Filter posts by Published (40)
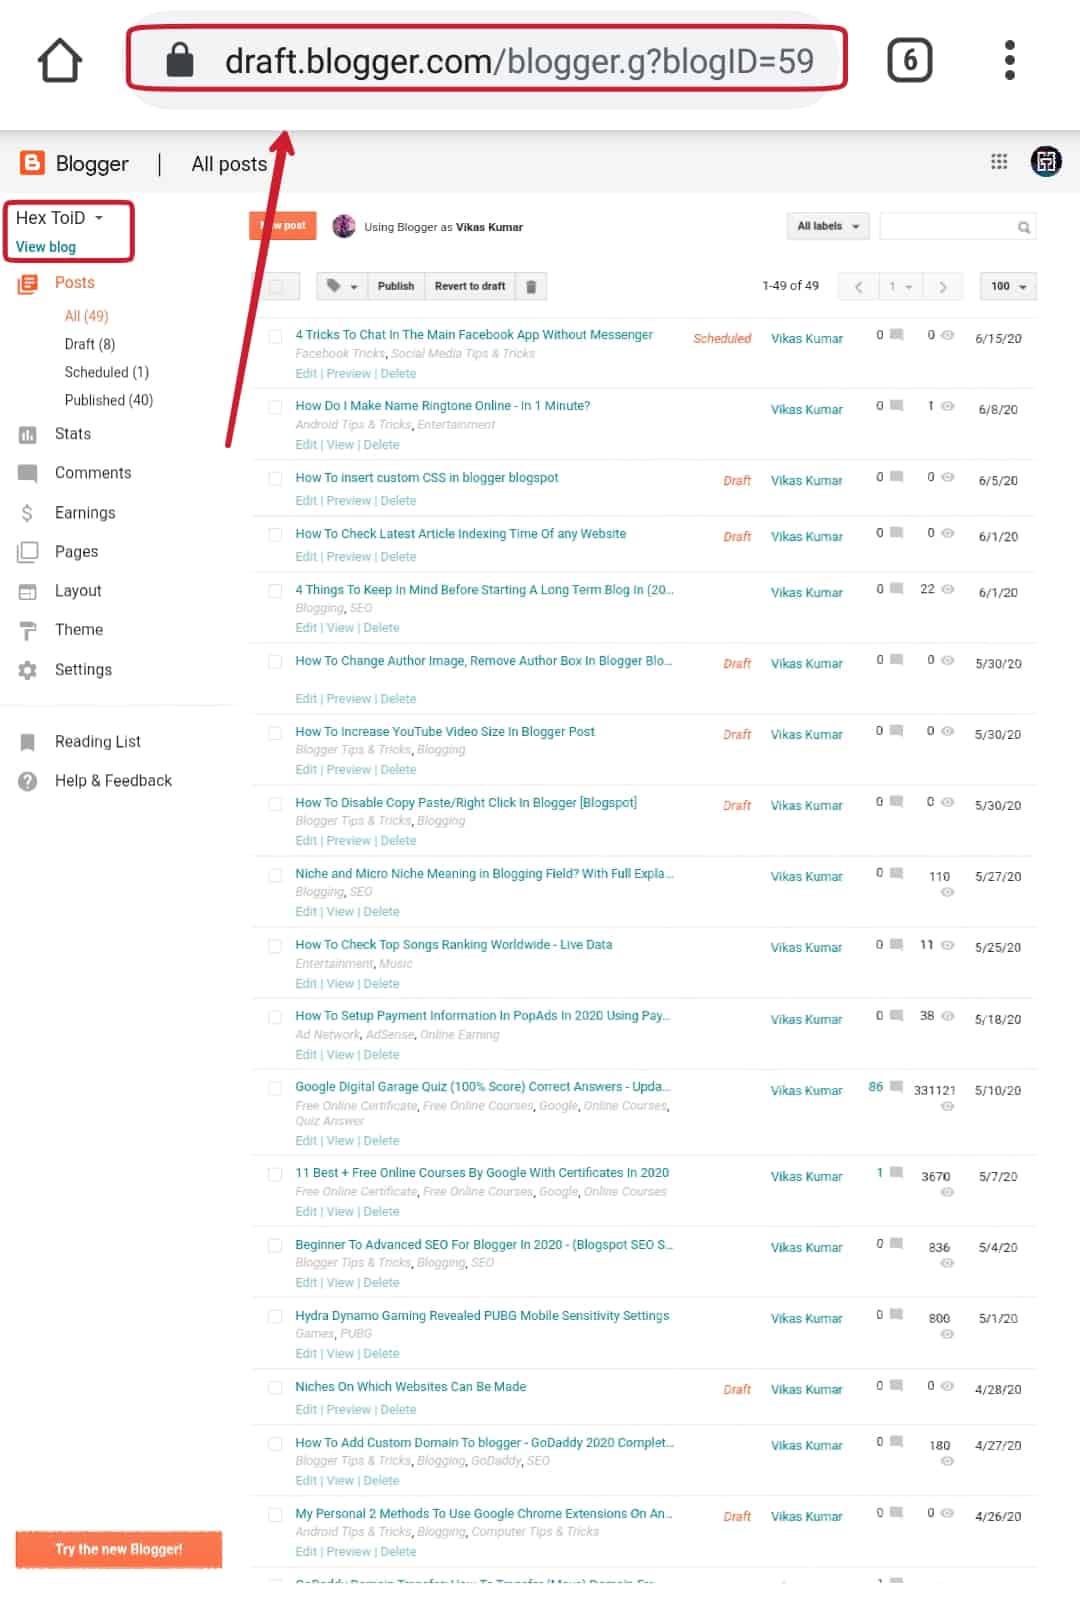The width and height of the screenshot is (1080, 1607). tap(109, 400)
